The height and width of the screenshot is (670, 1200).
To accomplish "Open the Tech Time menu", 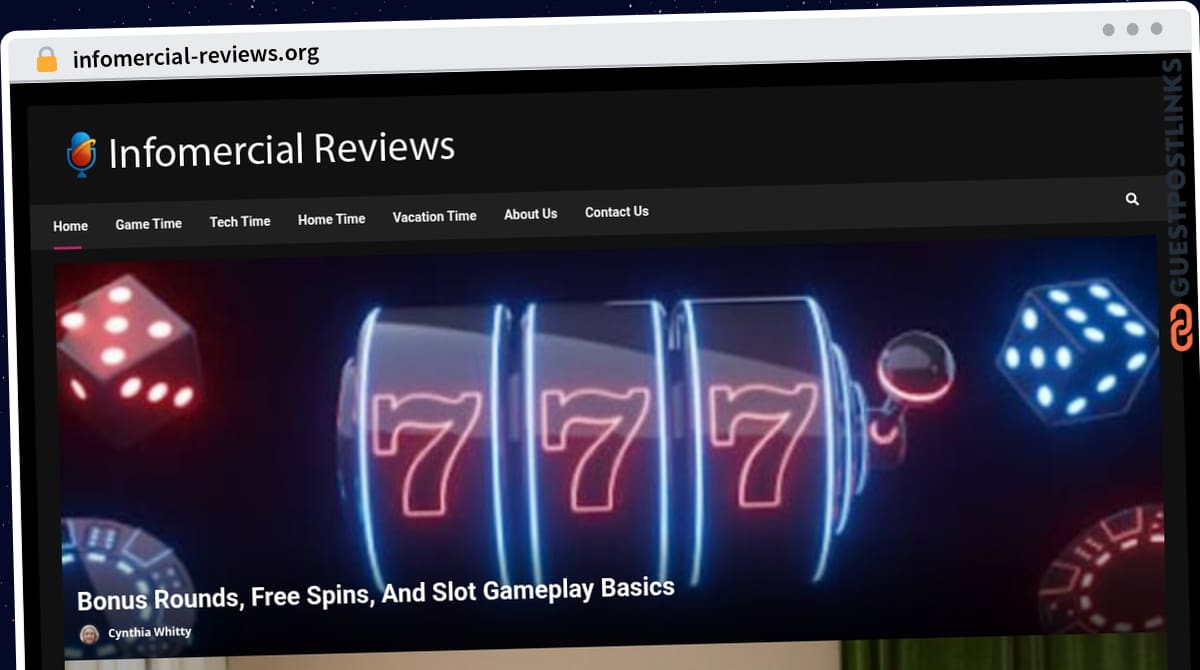I will click(240, 222).
